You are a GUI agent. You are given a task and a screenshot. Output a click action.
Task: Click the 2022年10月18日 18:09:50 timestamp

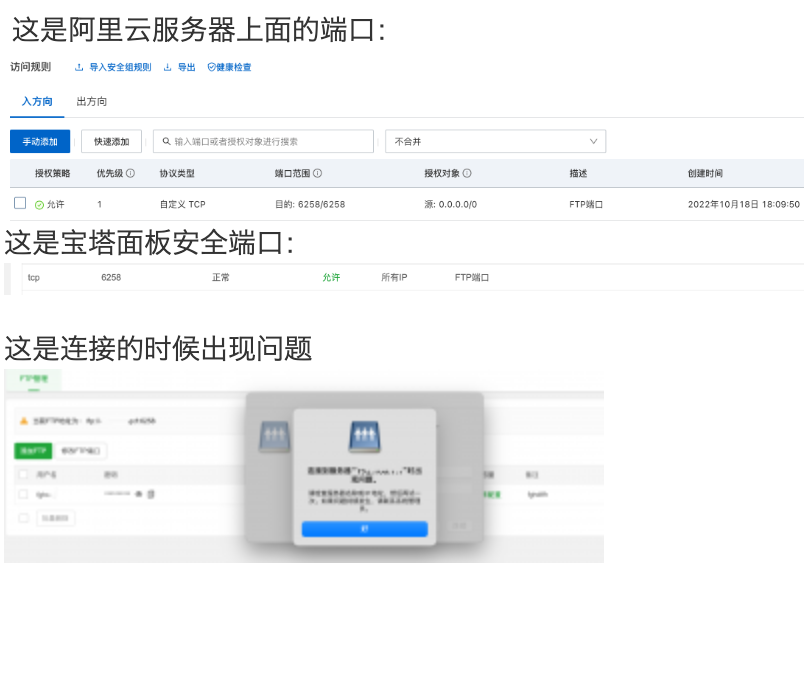[744, 205]
